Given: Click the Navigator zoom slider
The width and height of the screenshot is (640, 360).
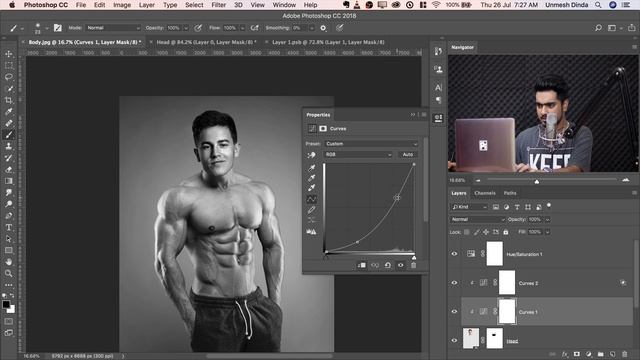Looking at the screenshot, I should click(x=537, y=181).
